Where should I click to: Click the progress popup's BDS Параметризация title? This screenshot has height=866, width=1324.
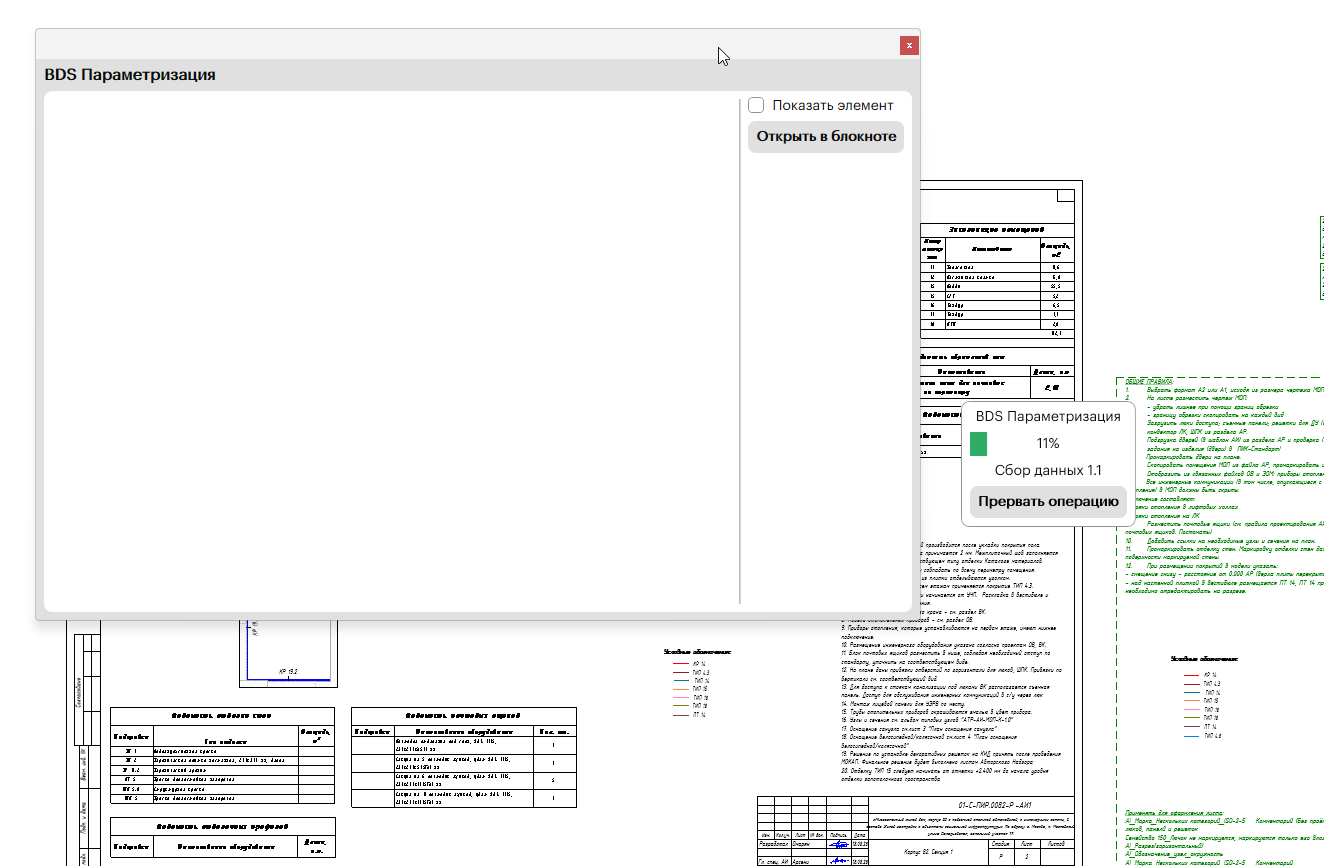[1048, 416]
